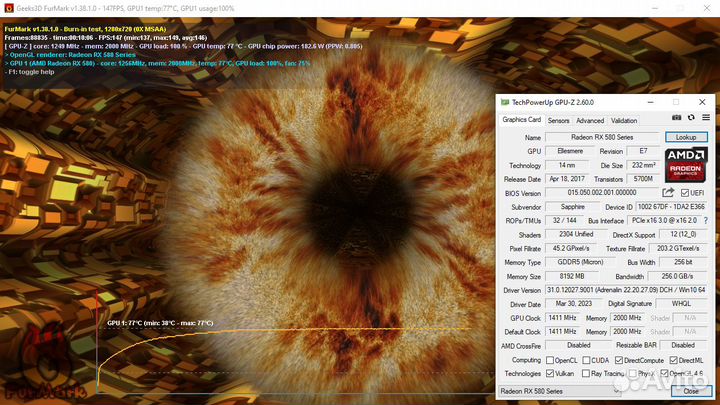Toggle the DirectCompute checkbox

(619, 360)
